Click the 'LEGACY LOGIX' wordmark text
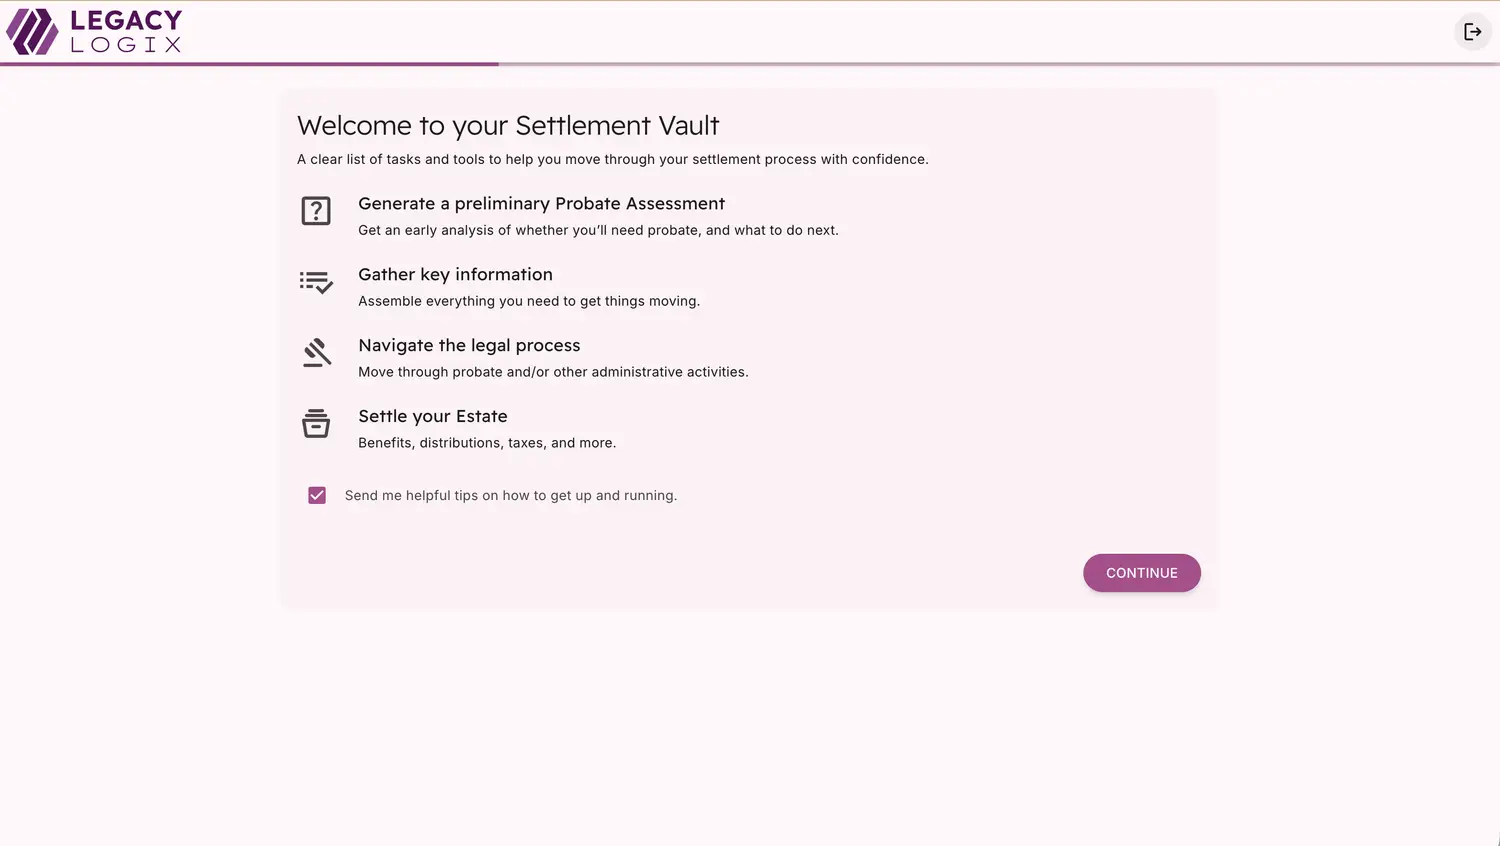Screen dimensions: 1500x846 coord(126,32)
